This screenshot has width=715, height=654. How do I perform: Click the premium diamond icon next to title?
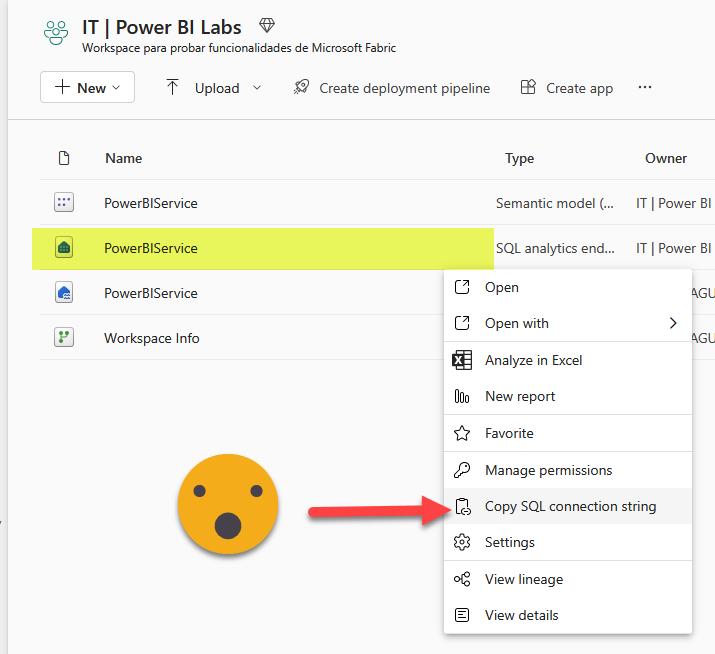[x=266, y=25]
